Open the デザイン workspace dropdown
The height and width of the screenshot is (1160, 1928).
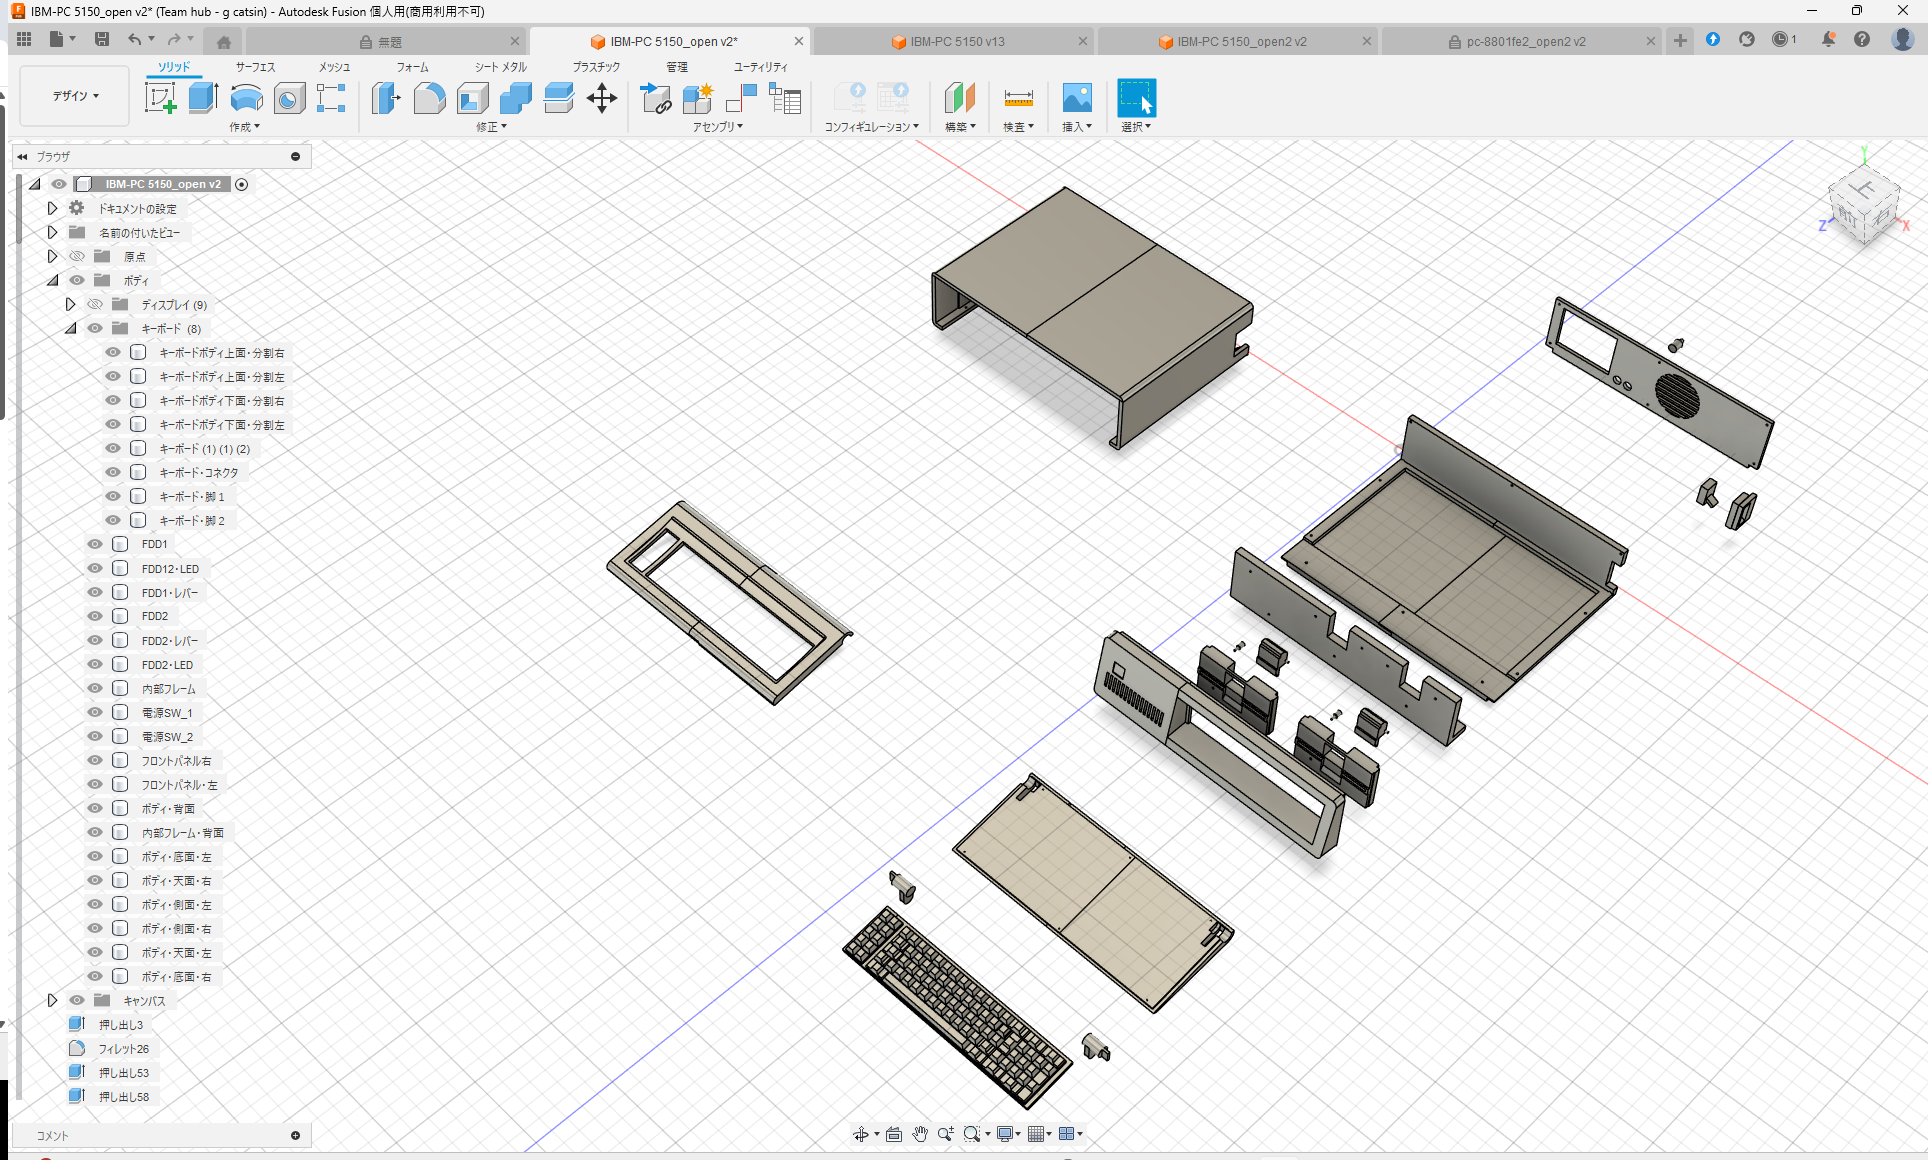click(73, 95)
